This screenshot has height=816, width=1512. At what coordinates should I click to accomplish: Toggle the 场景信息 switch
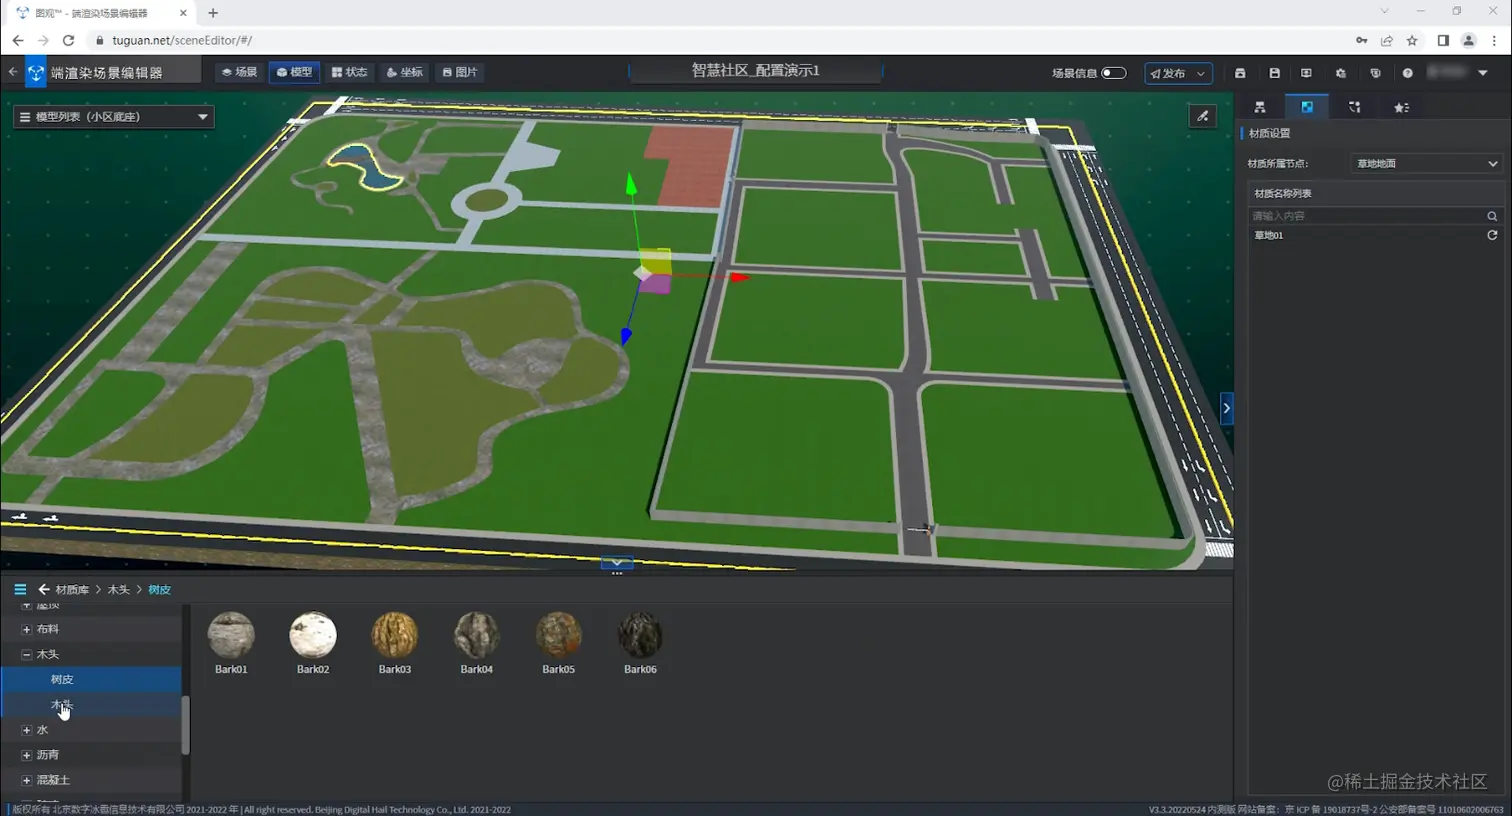1114,73
